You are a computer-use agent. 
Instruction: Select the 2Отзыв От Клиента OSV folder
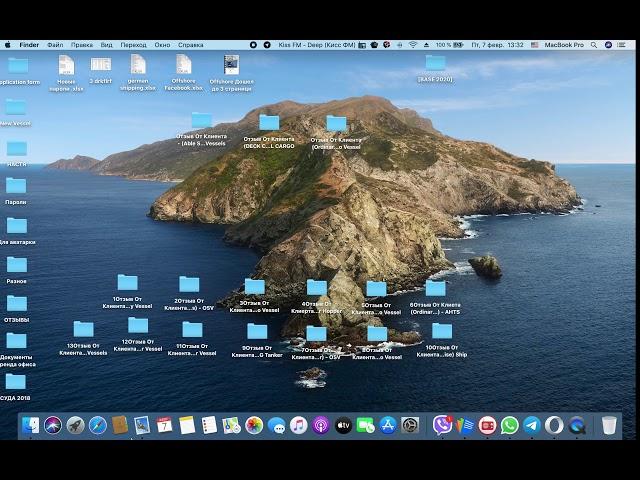189,293
